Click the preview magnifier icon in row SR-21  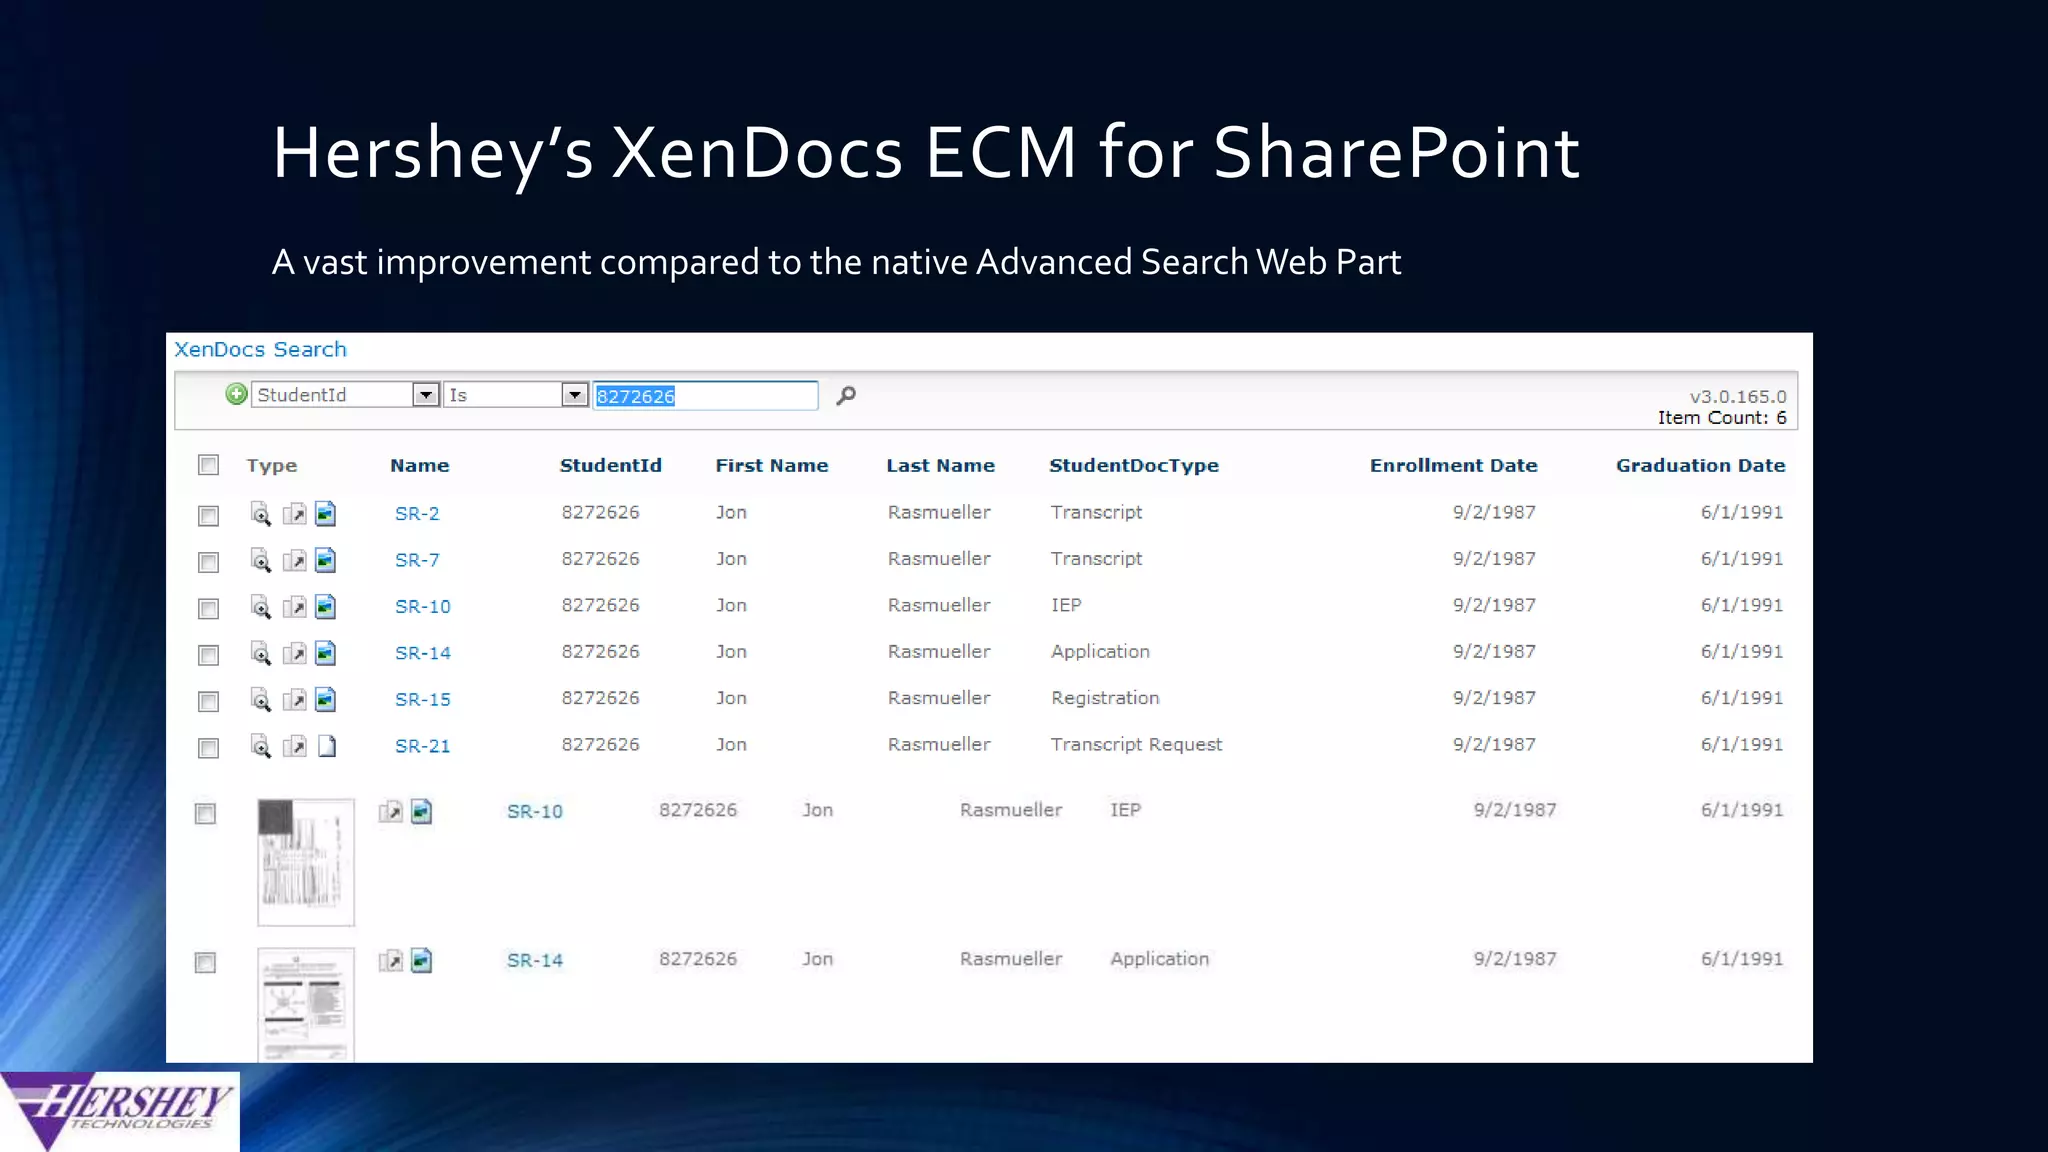(x=261, y=746)
